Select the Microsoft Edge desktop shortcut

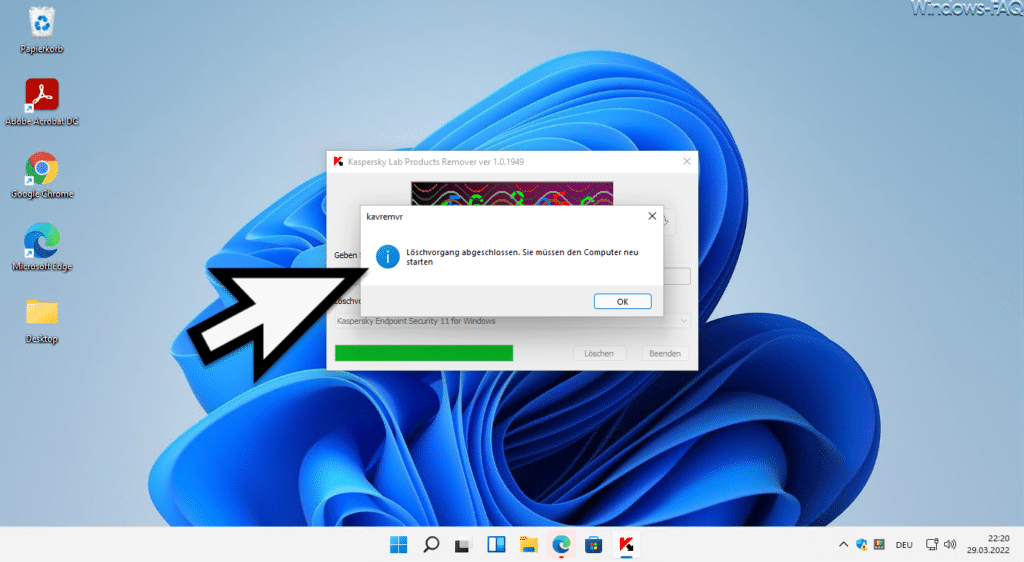point(42,247)
